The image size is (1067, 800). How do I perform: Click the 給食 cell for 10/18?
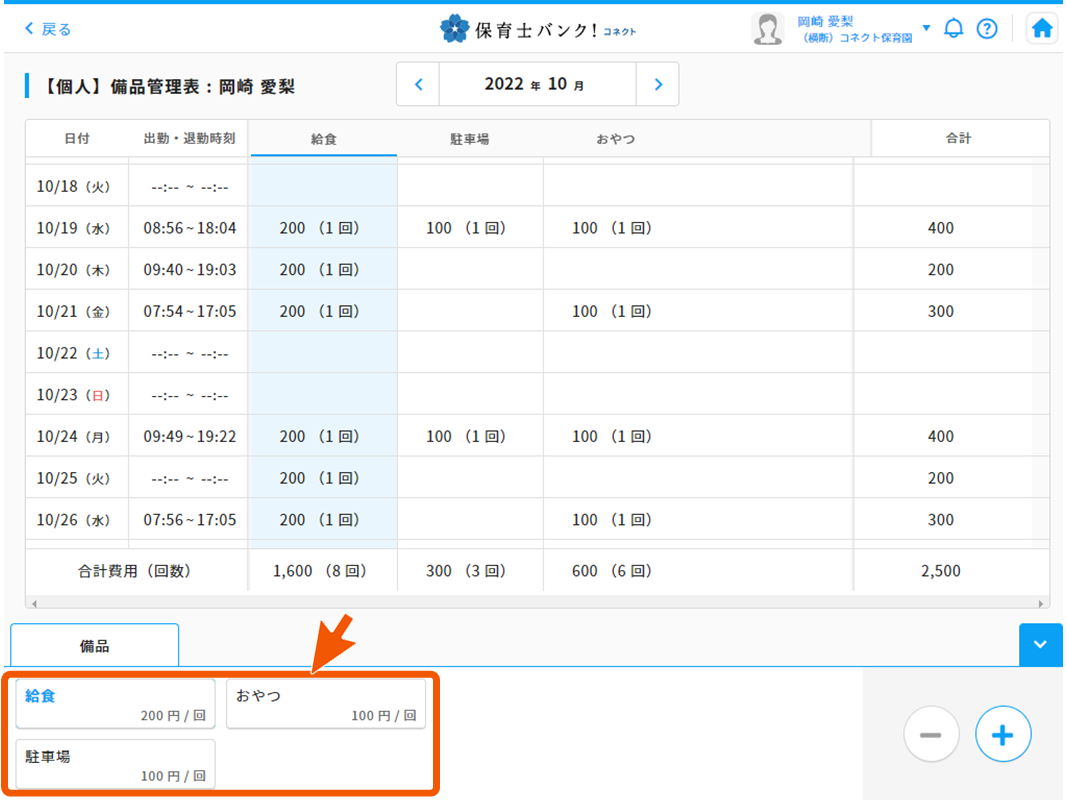(323, 186)
